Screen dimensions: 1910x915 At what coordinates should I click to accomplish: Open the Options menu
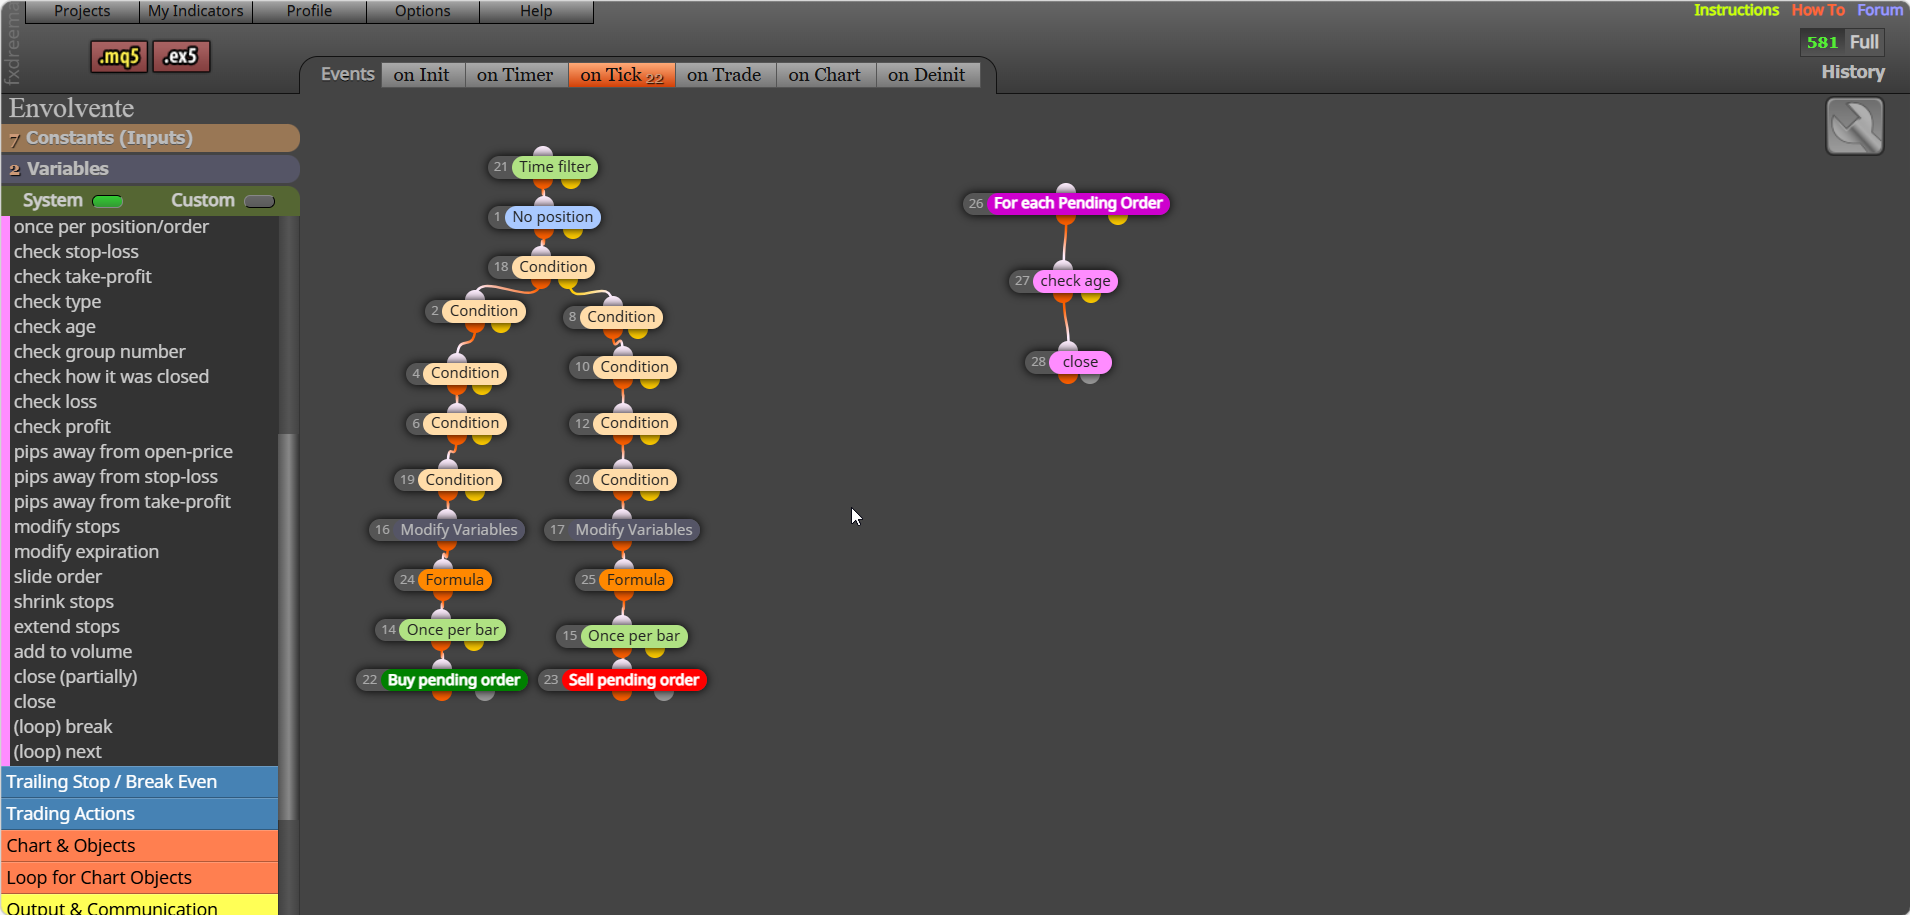(423, 11)
